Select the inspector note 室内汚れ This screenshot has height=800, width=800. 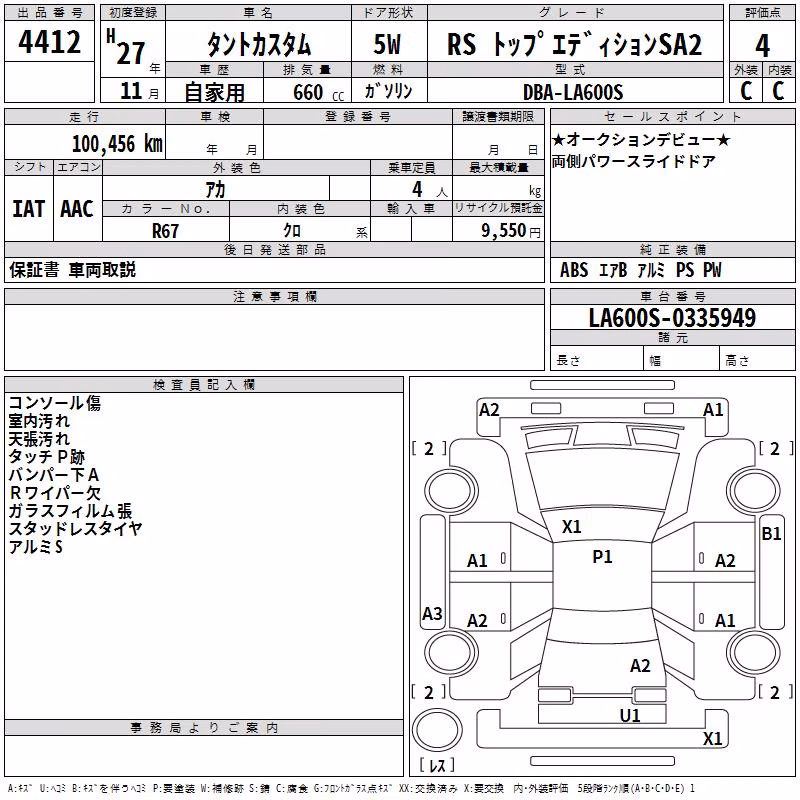39,421
